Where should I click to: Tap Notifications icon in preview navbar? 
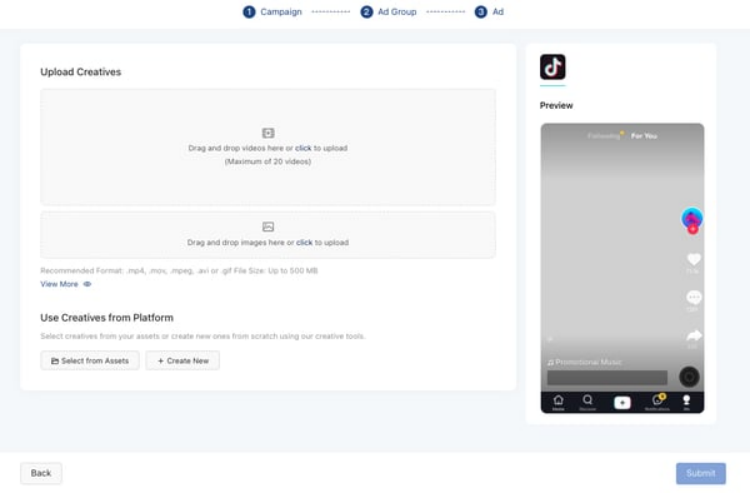pyautogui.click(x=657, y=402)
